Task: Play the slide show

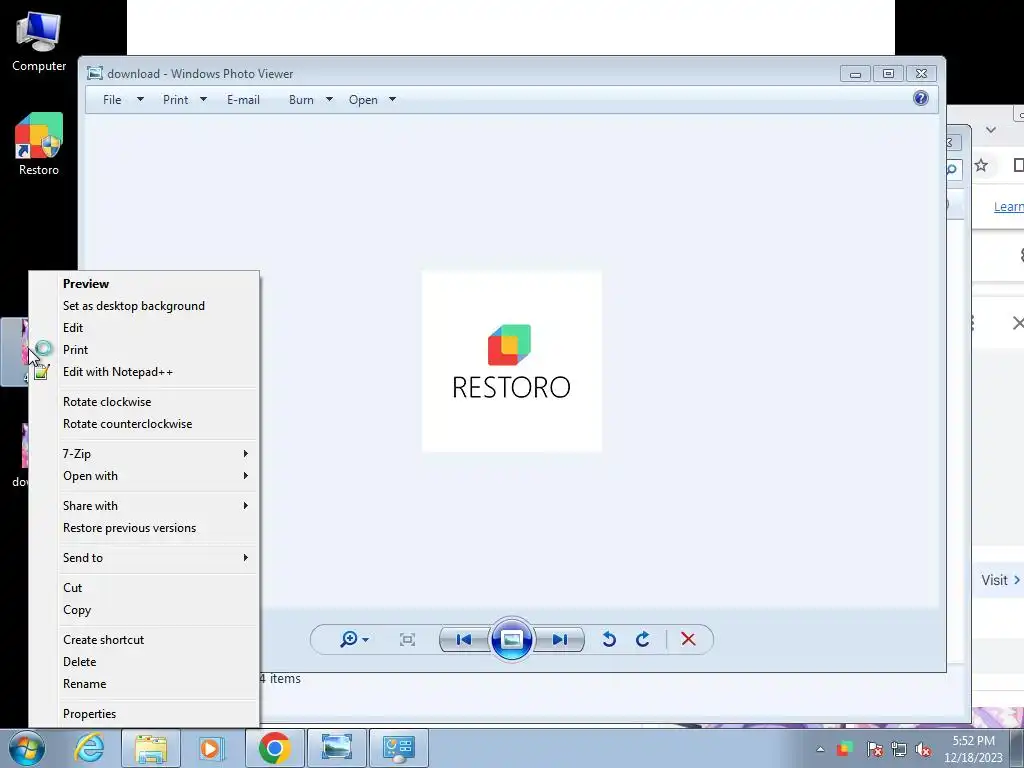Action: (x=511, y=639)
